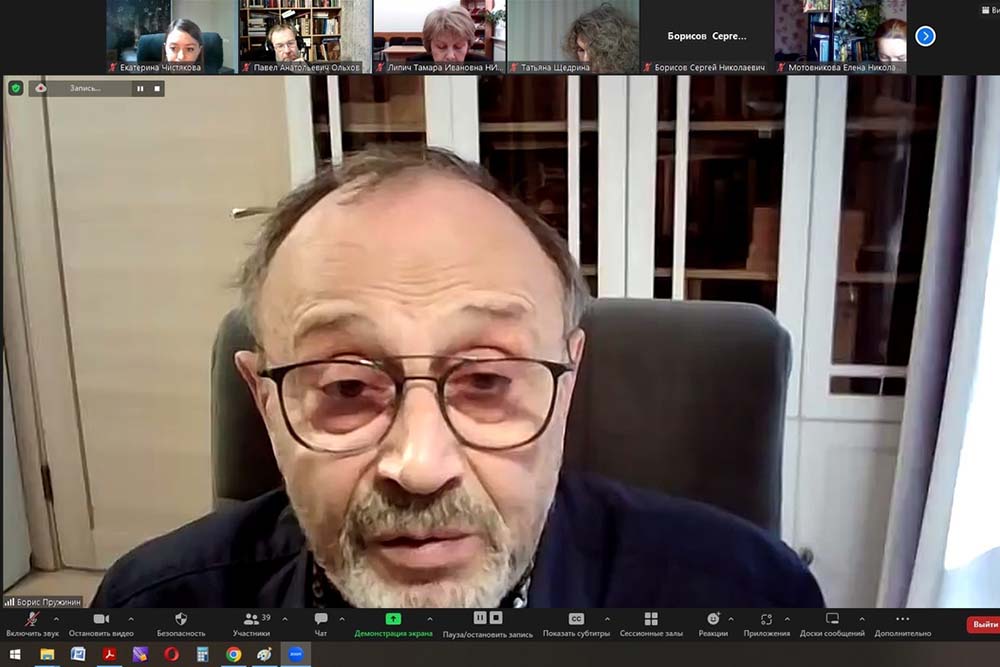Open the Участники participants panel

pyautogui.click(x=251, y=620)
